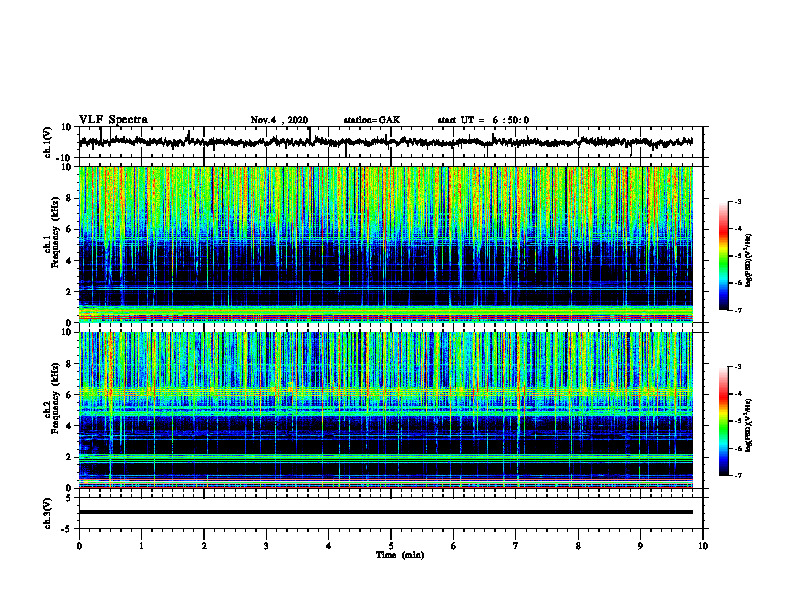792x612 pixels.
Task: Click time axis tick label '7'
Action: [516, 546]
